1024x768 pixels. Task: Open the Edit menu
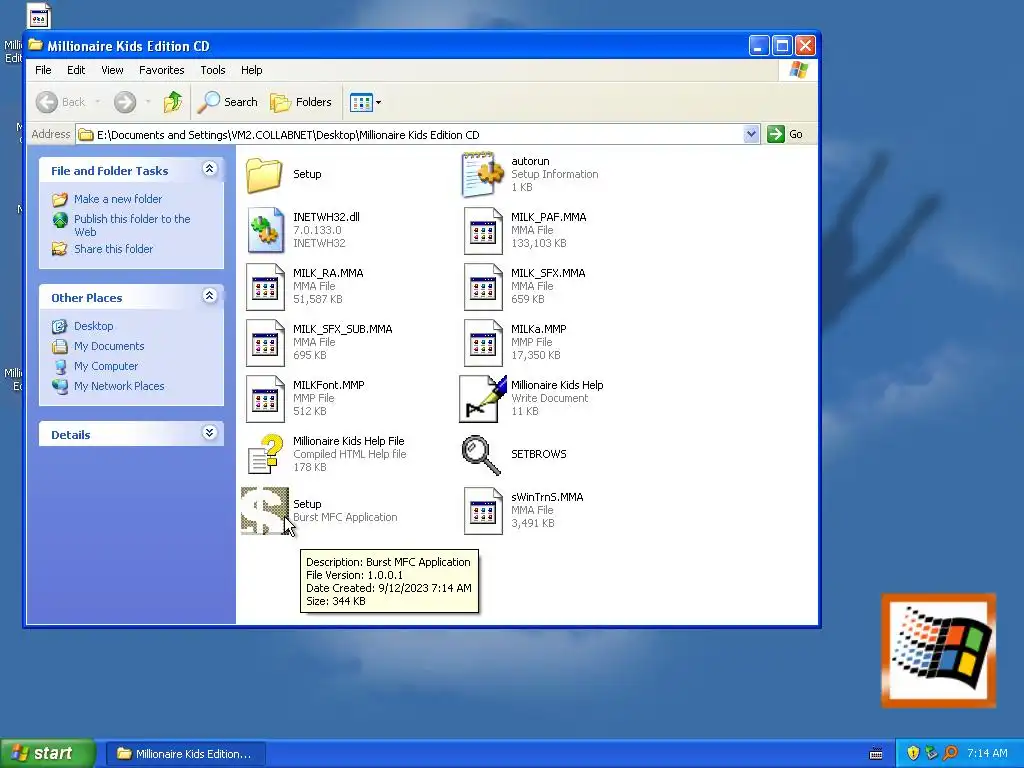pyautogui.click(x=76, y=70)
